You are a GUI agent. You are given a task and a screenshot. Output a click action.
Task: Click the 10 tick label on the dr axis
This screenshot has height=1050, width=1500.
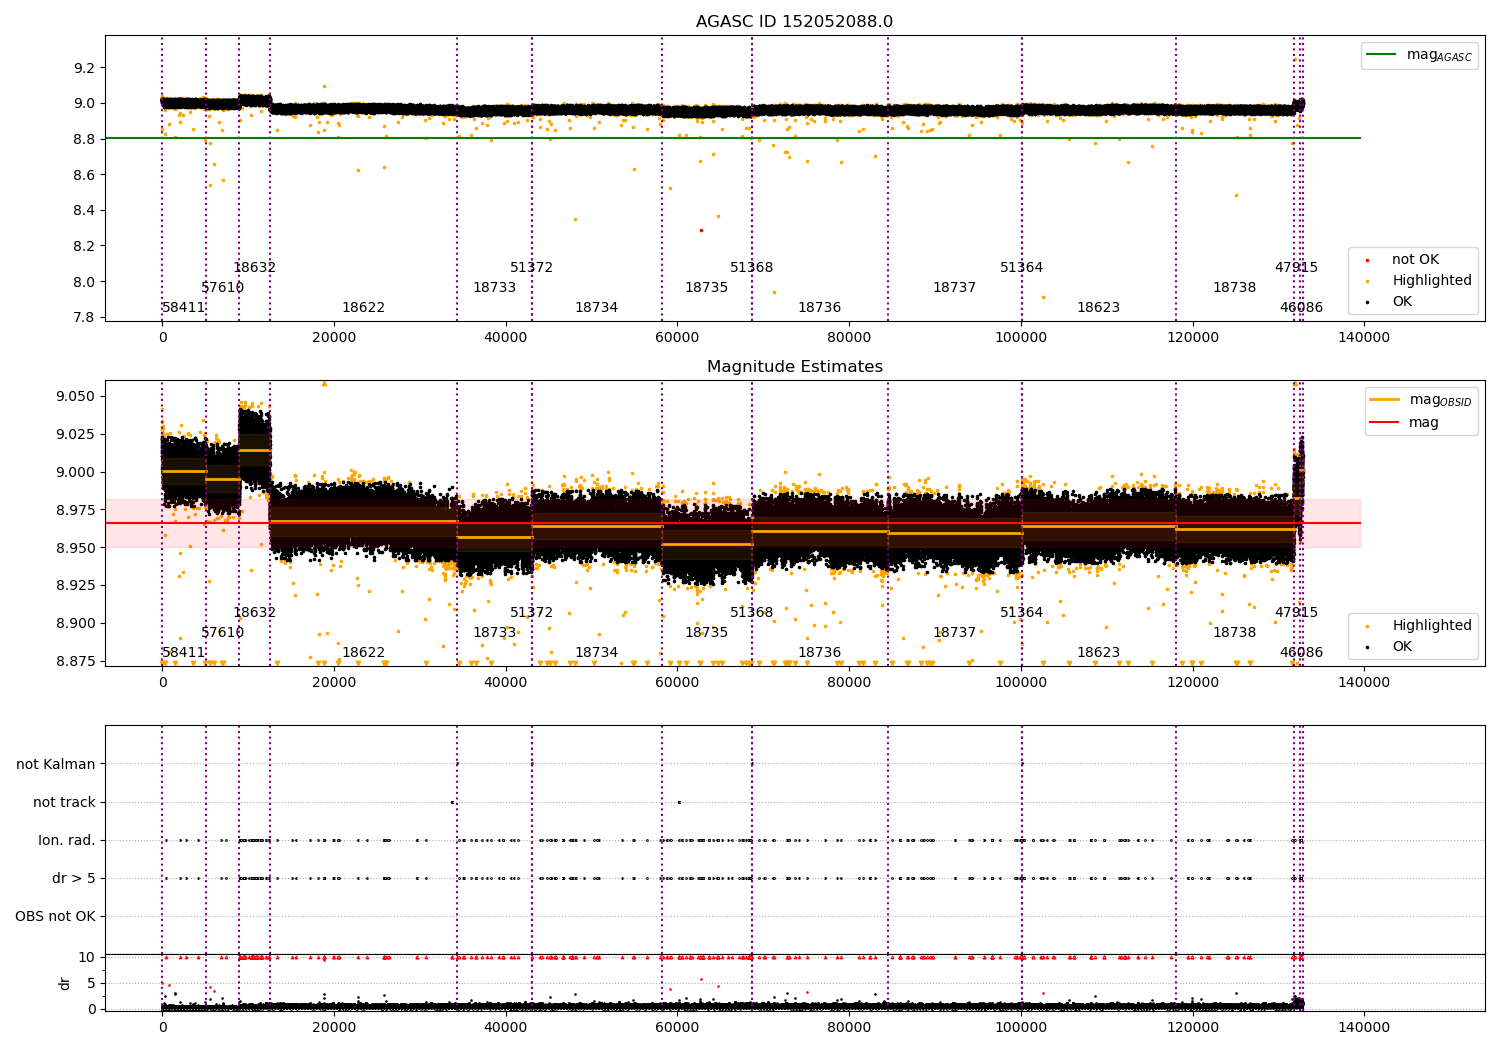coord(87,957)
